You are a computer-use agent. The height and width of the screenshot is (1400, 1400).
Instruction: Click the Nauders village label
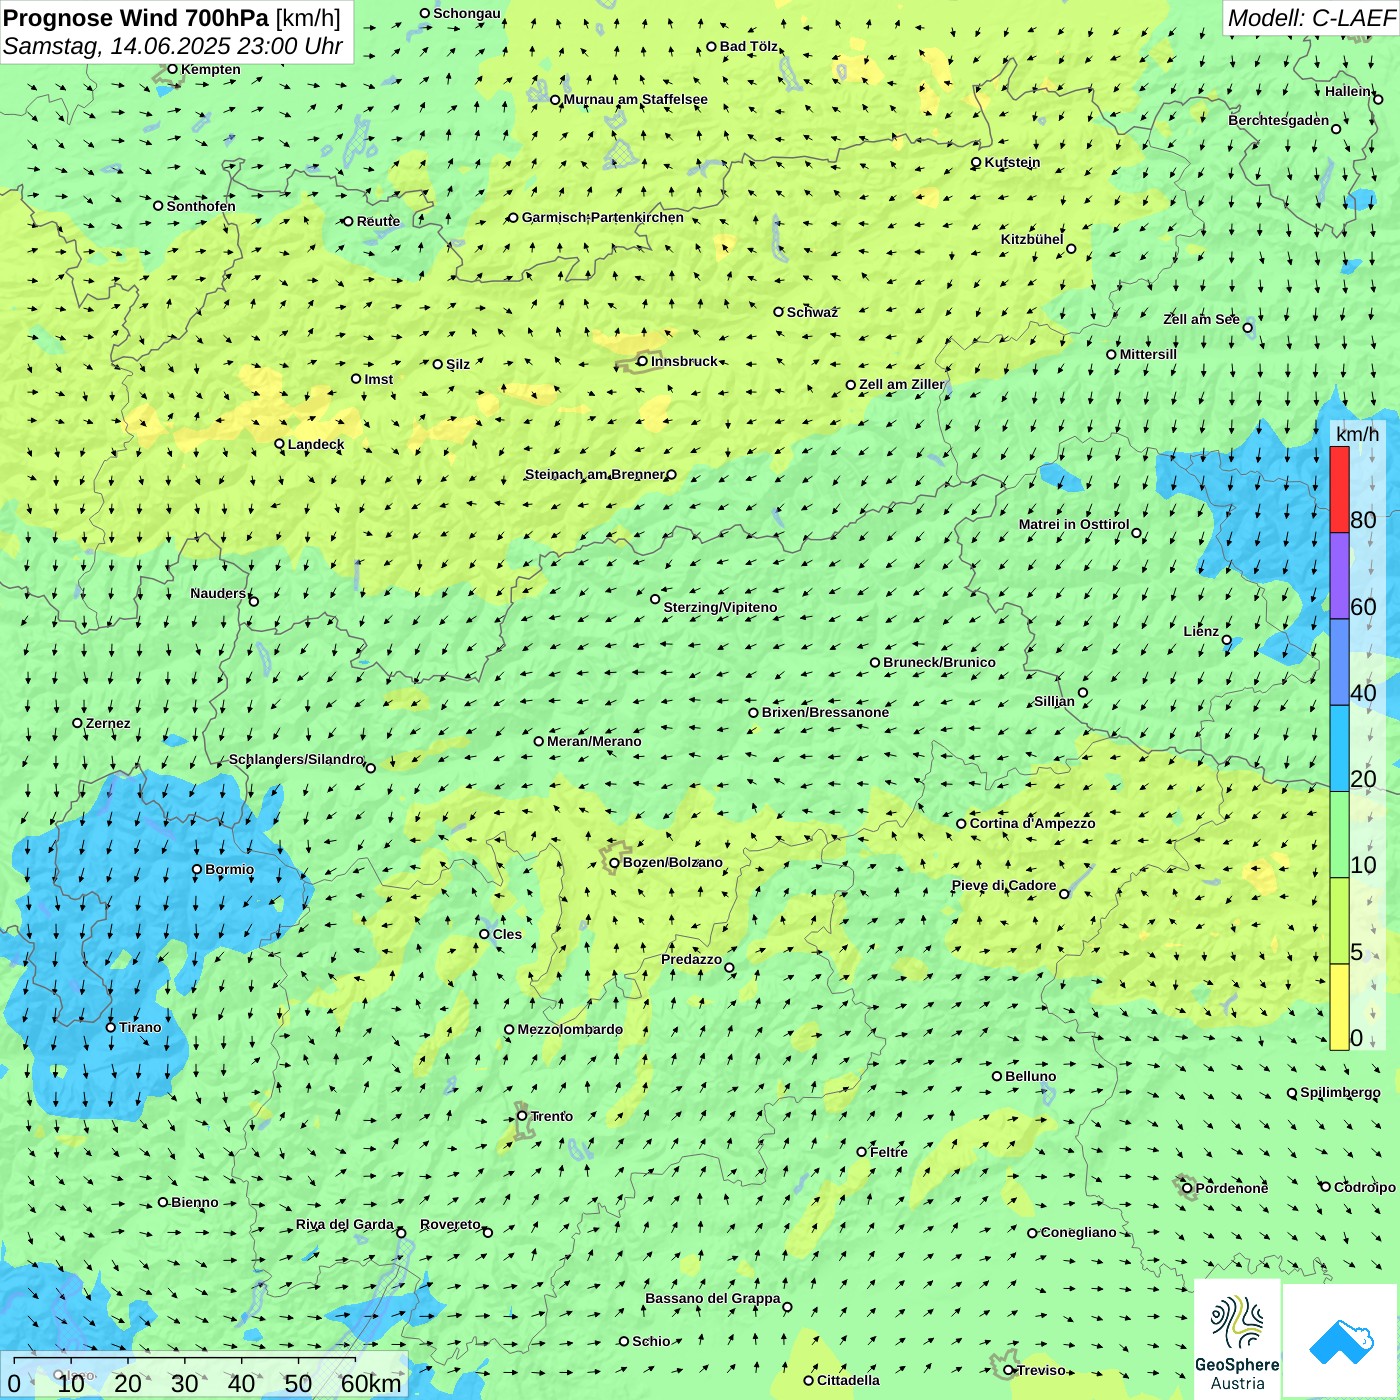(x=218, y=593)
